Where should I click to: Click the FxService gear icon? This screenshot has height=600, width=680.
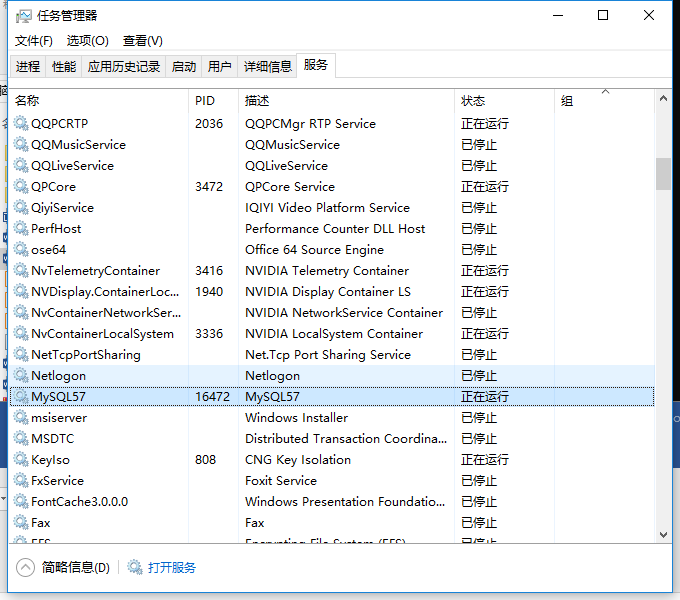[21, 481]
